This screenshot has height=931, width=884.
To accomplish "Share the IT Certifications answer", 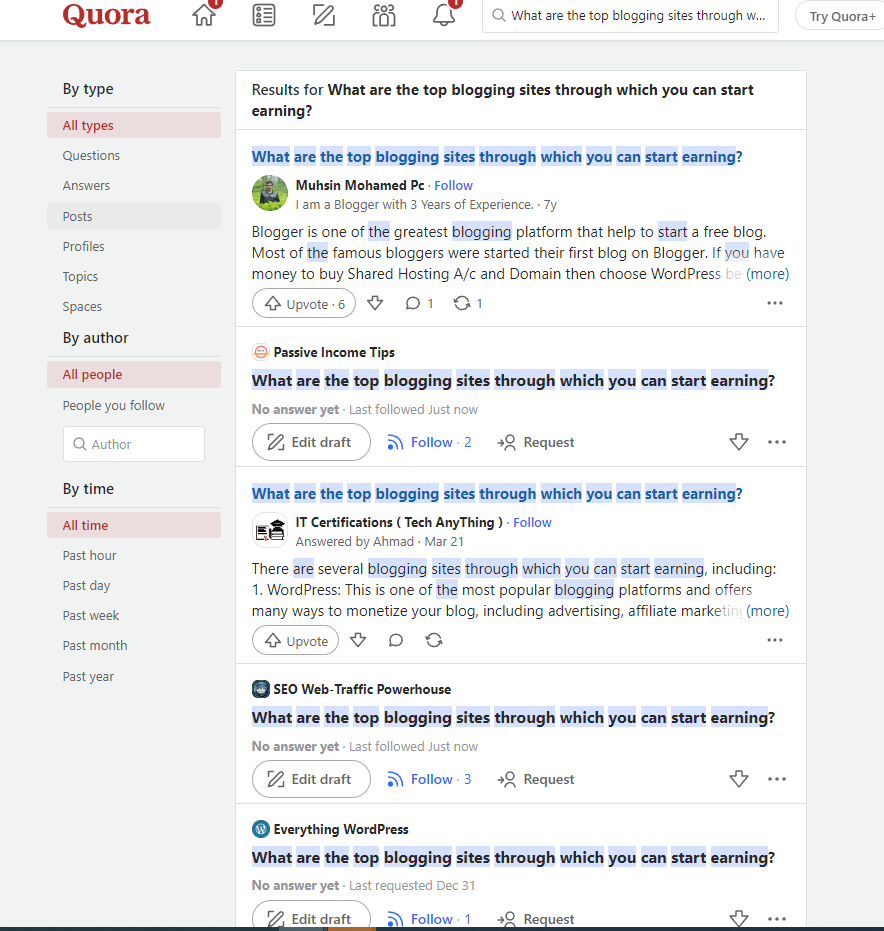I will click(x=434, y=640).
